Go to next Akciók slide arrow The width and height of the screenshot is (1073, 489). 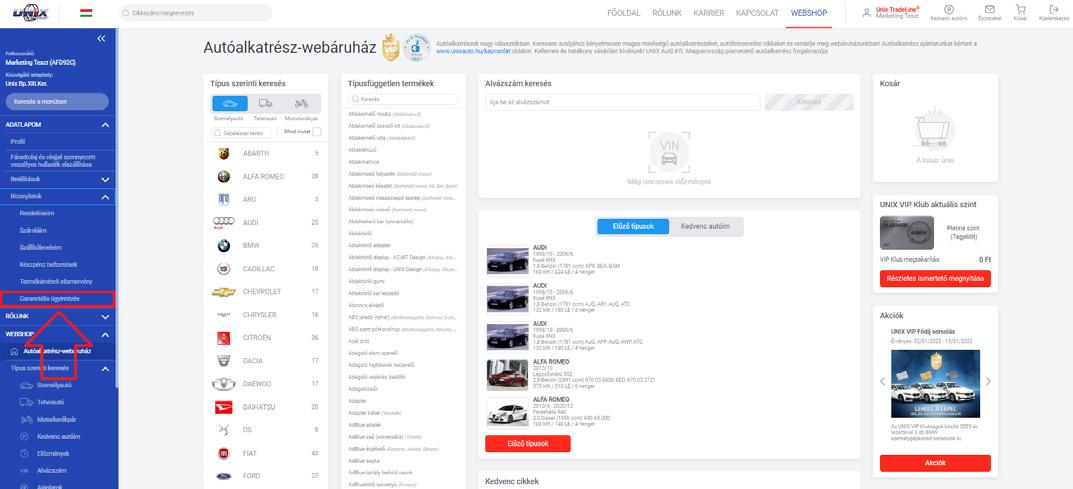987,382
